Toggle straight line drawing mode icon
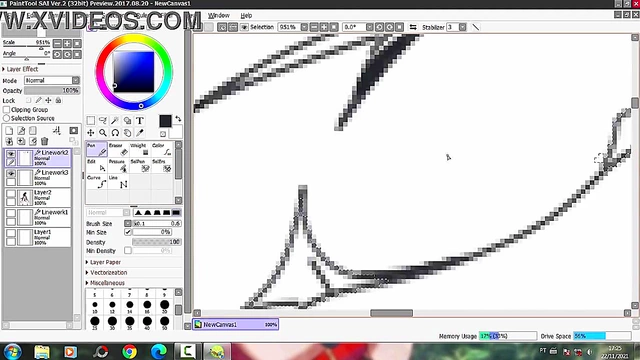640x360 pixels. pos(476,27)
